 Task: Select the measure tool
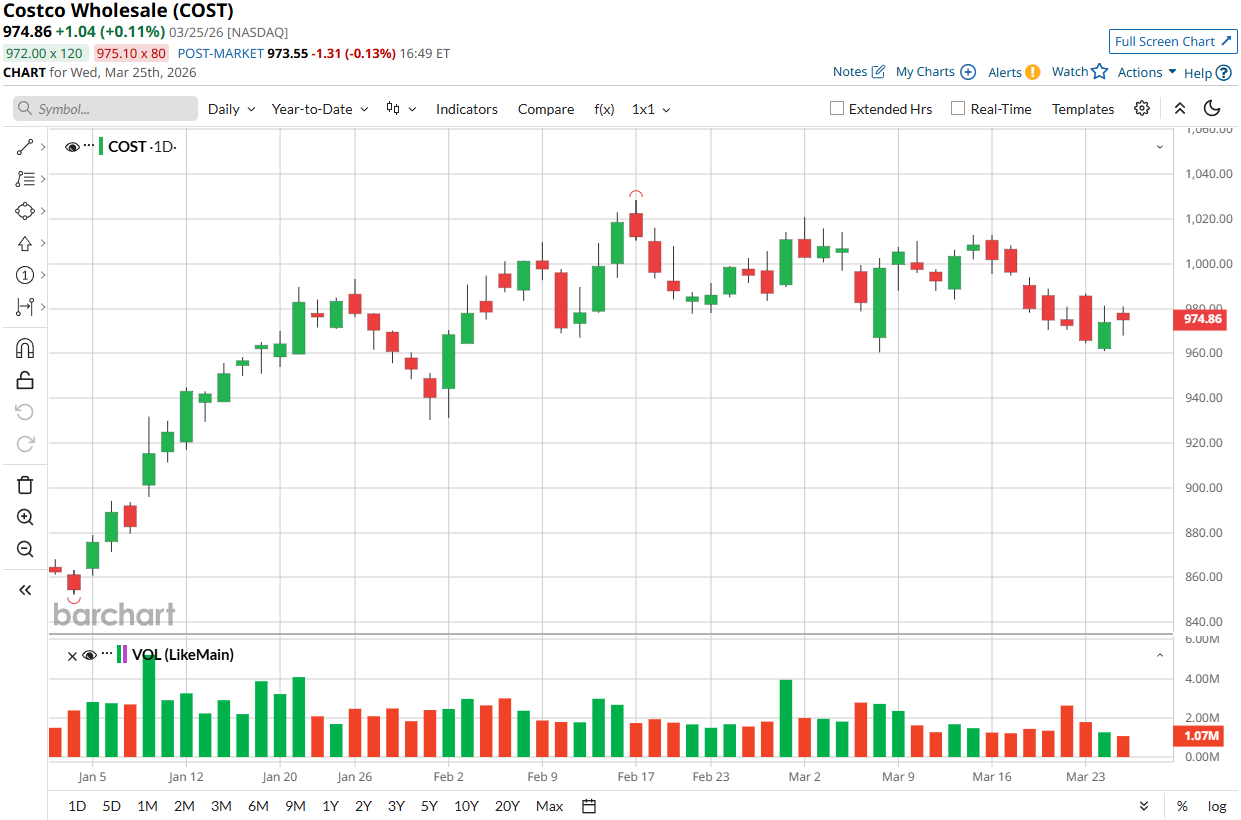[x=25, y=307]
